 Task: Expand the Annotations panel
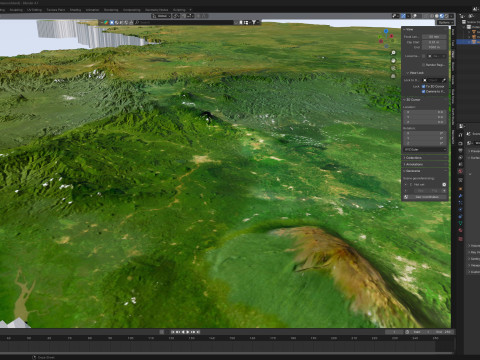[x=425, y=164]
